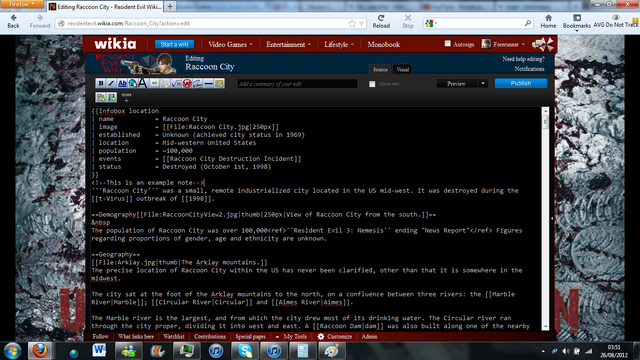
Task: Click Wikia activity icon at top right
Action: coord(542,44)
